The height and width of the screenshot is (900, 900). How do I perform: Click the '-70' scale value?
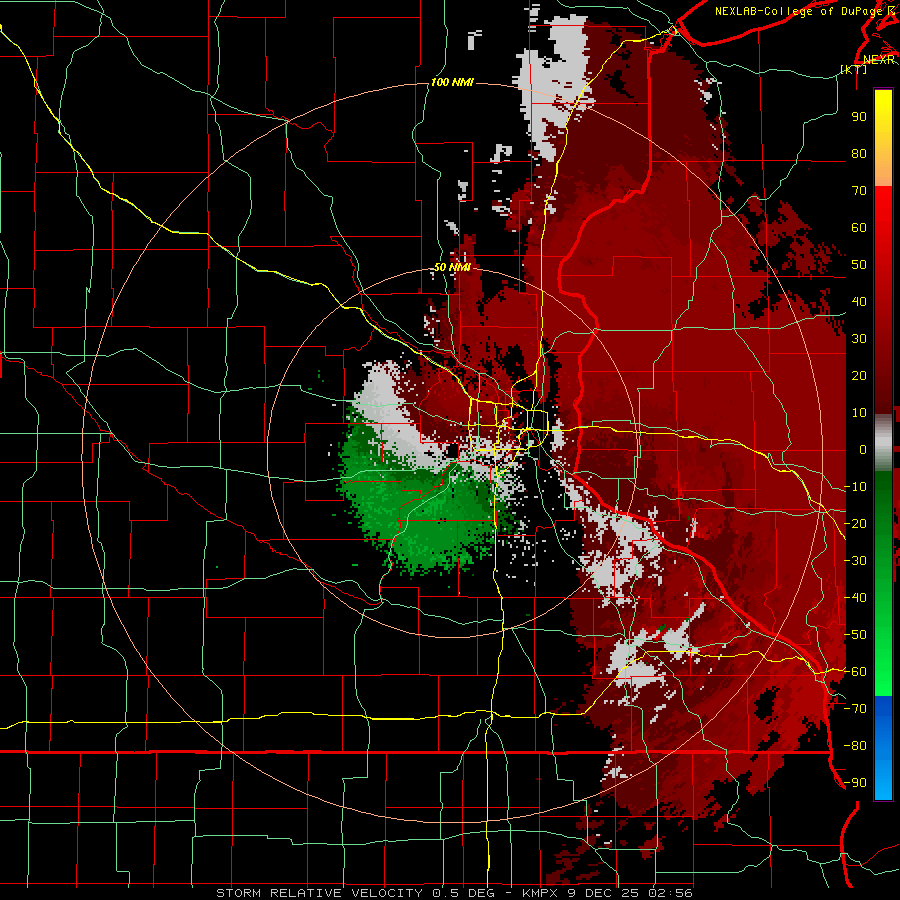click(855, 709)
